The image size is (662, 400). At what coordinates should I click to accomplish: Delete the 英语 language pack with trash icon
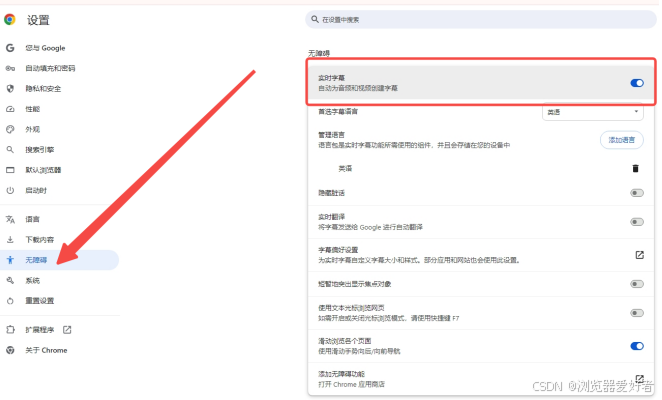pyautogui.click(x=635, y=169)
